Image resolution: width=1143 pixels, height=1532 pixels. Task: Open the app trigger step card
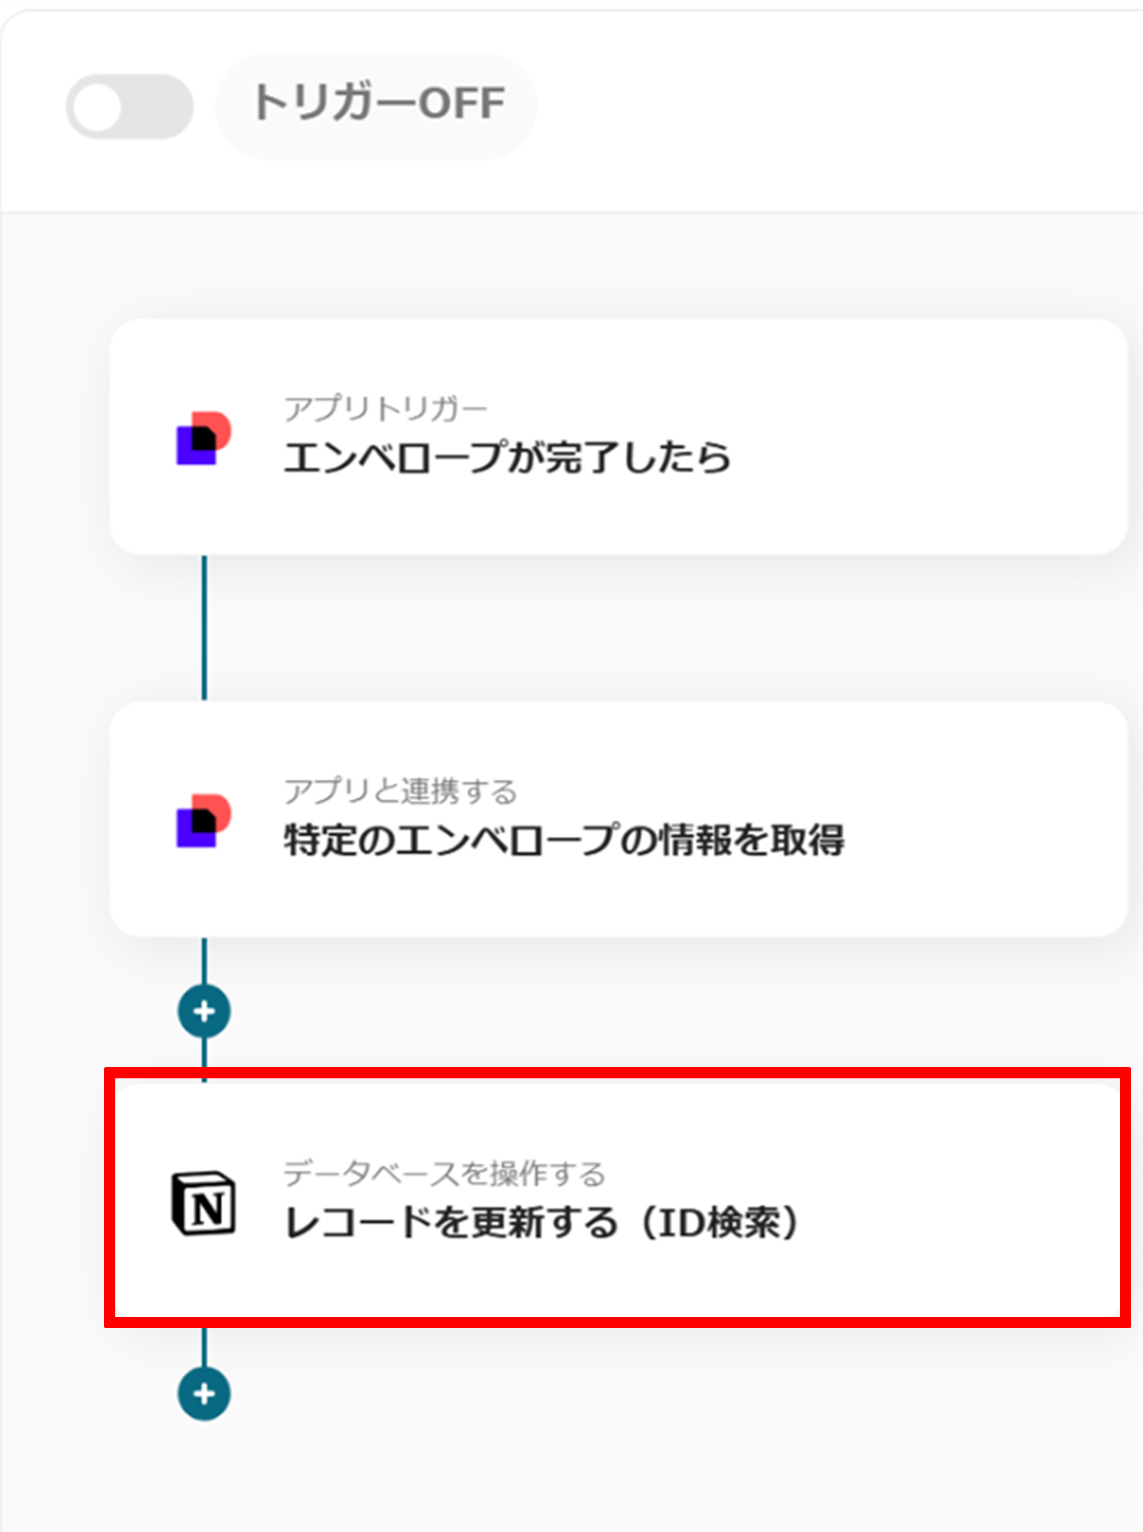(618, 436)
